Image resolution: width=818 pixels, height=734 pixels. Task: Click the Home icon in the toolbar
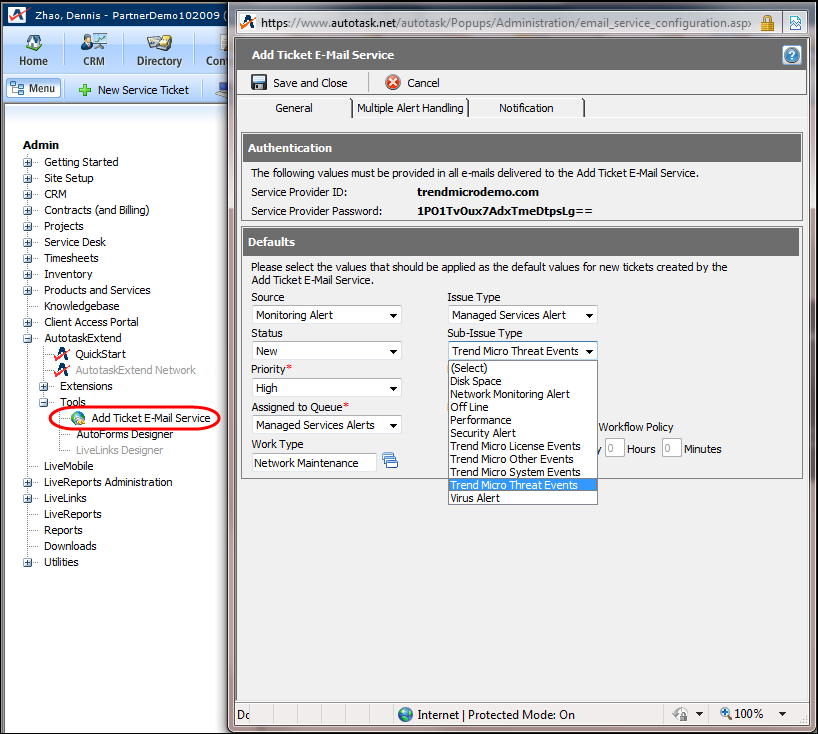[33, 43]
